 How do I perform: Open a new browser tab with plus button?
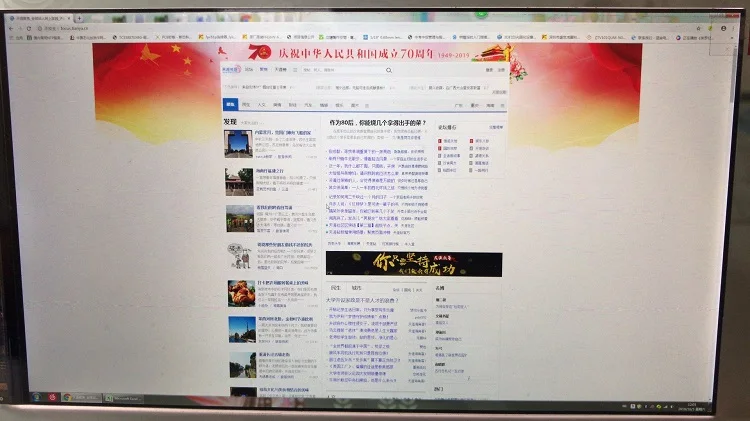click(79, 19)
